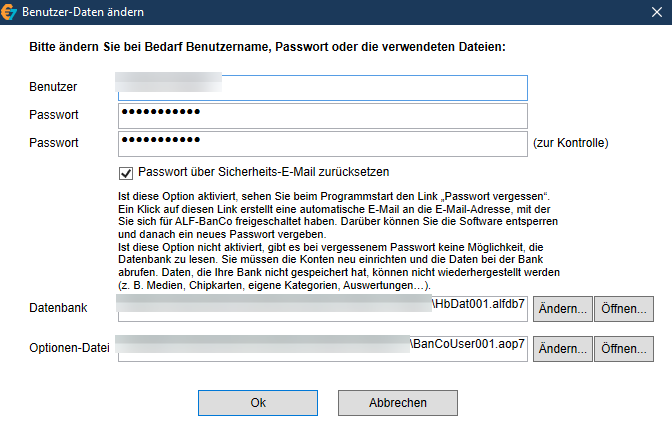Open the Optionen-Datei with Öffnen...

624,349
